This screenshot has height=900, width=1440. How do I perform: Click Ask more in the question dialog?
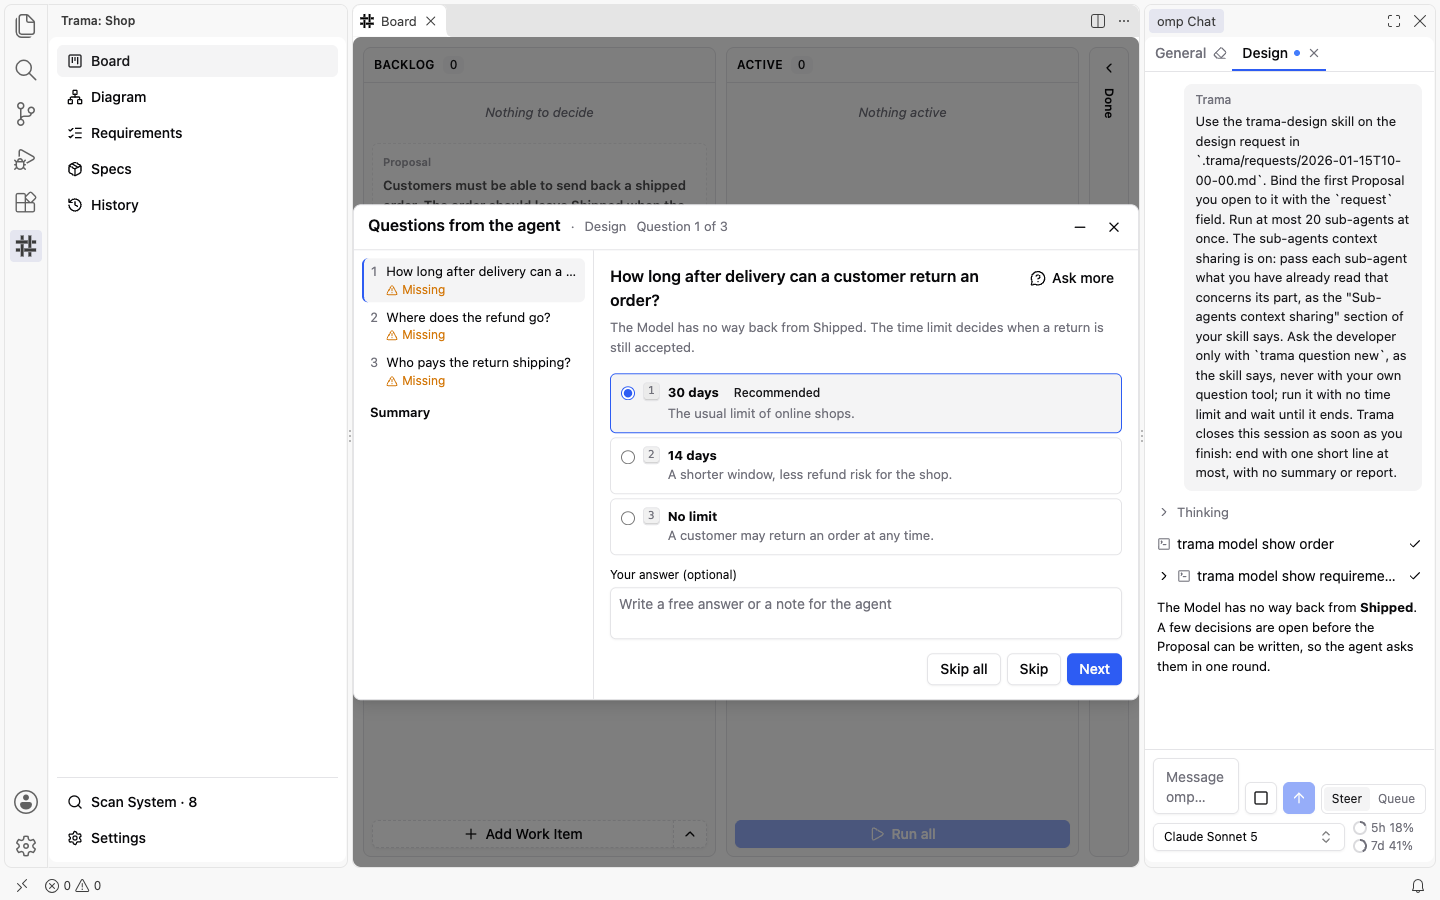[x=1072, y=278]
